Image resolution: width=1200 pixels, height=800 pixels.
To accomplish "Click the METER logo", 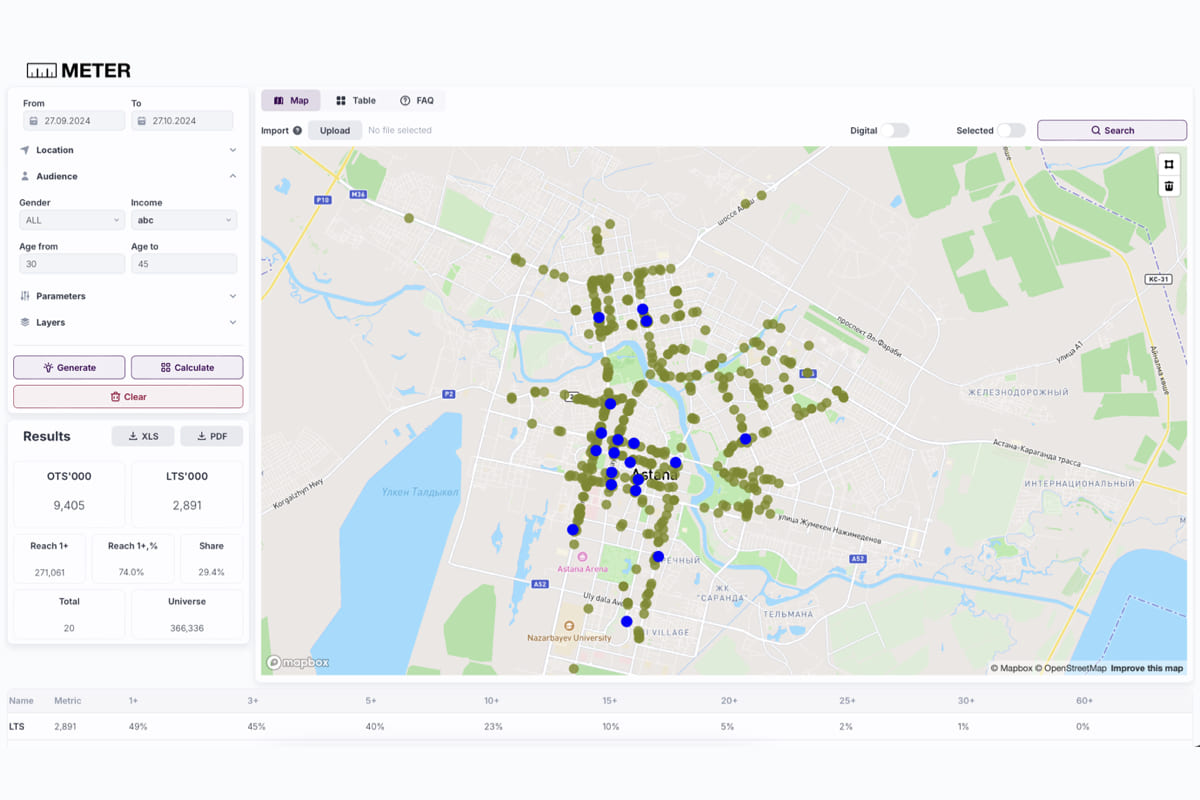I will [78, 71].
